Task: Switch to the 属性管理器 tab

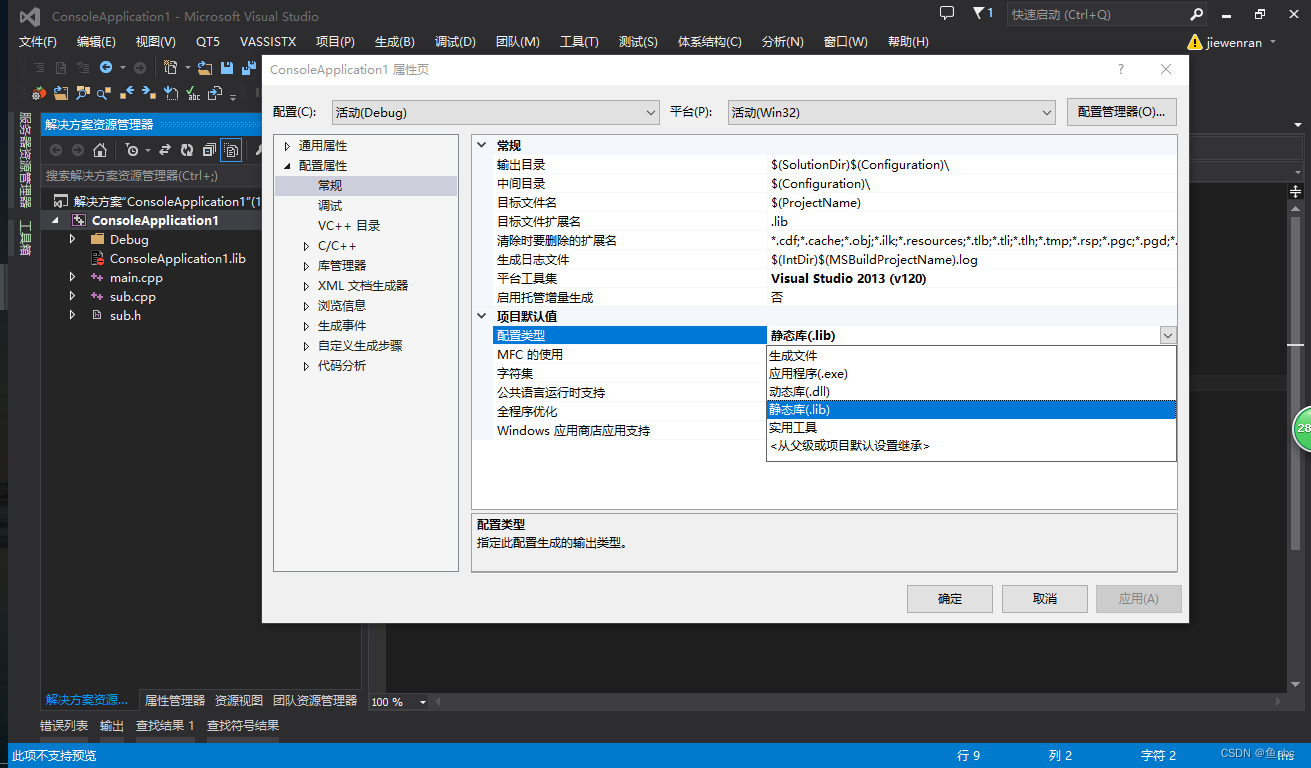Action: point(174,701)
